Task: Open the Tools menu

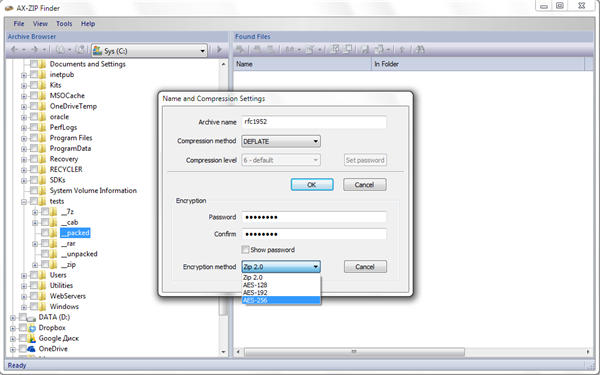Action: (64, 24)
